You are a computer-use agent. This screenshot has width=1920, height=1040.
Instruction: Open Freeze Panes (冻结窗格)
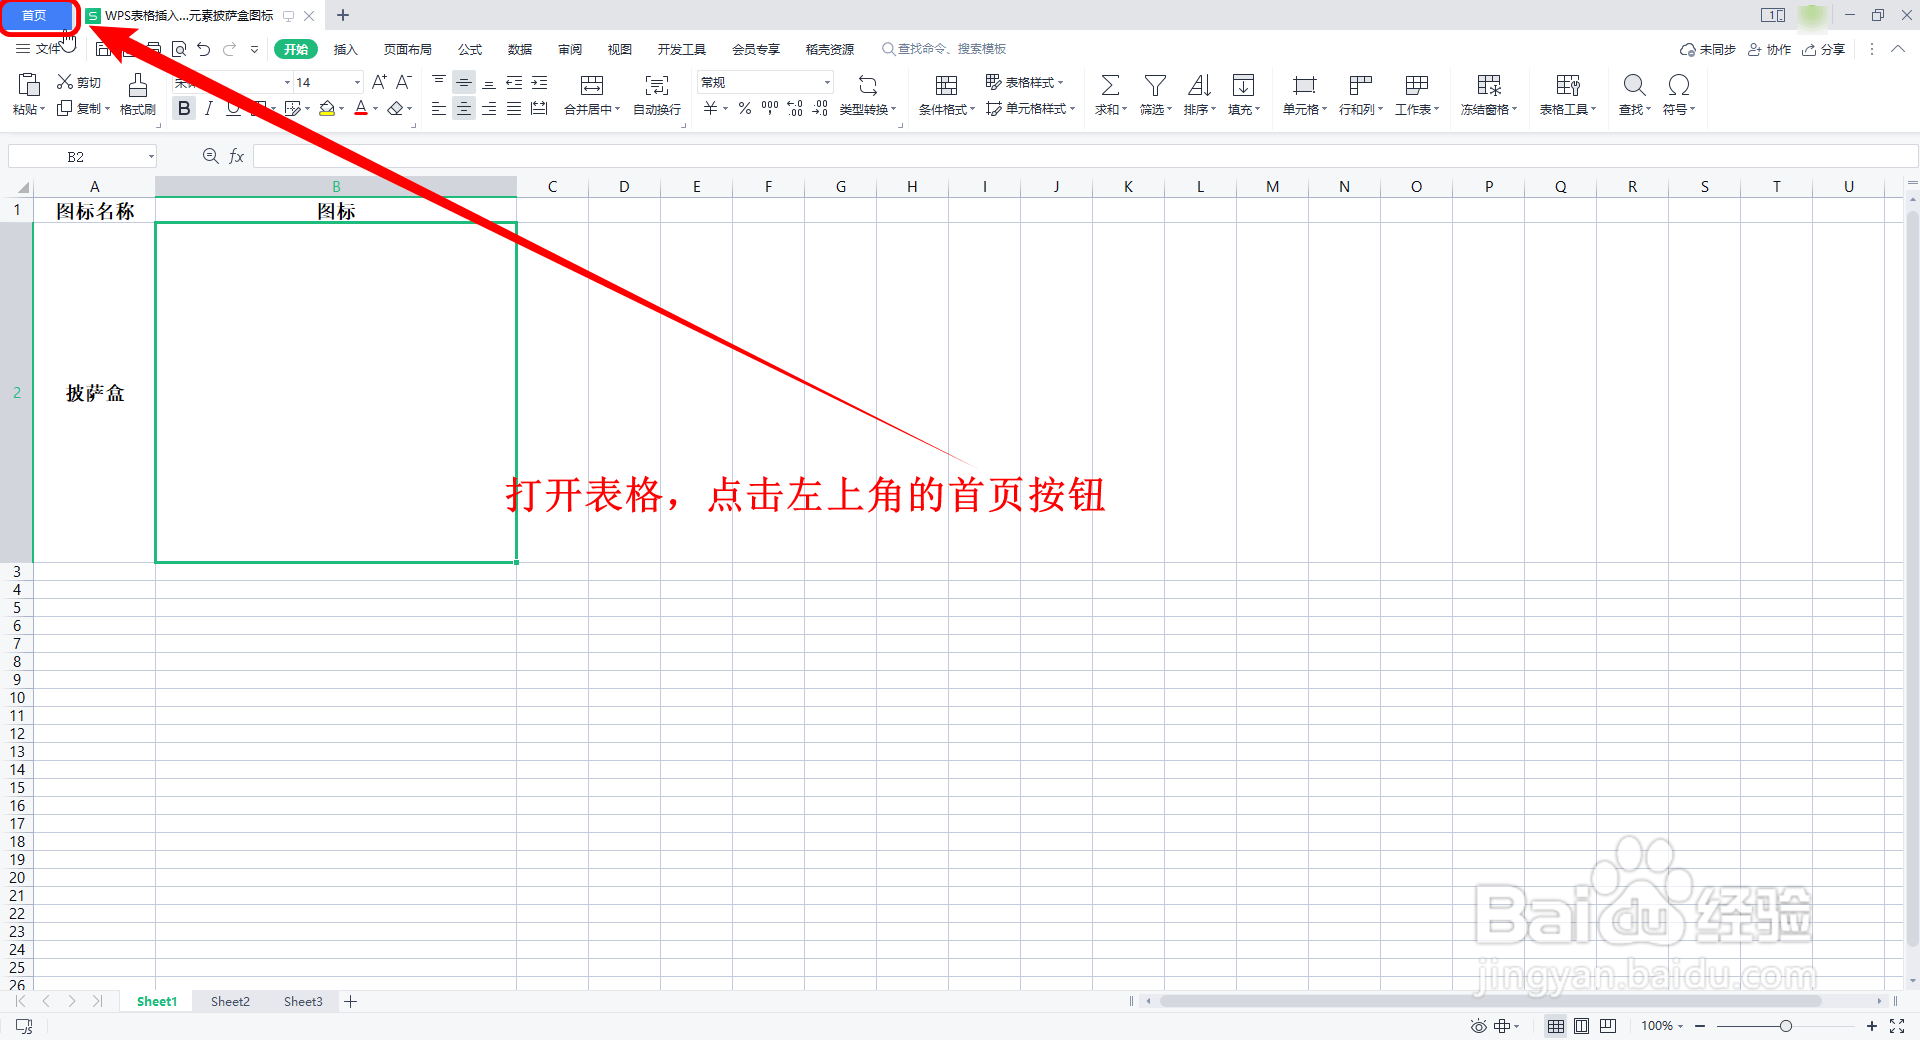(x=1487, y=95)
